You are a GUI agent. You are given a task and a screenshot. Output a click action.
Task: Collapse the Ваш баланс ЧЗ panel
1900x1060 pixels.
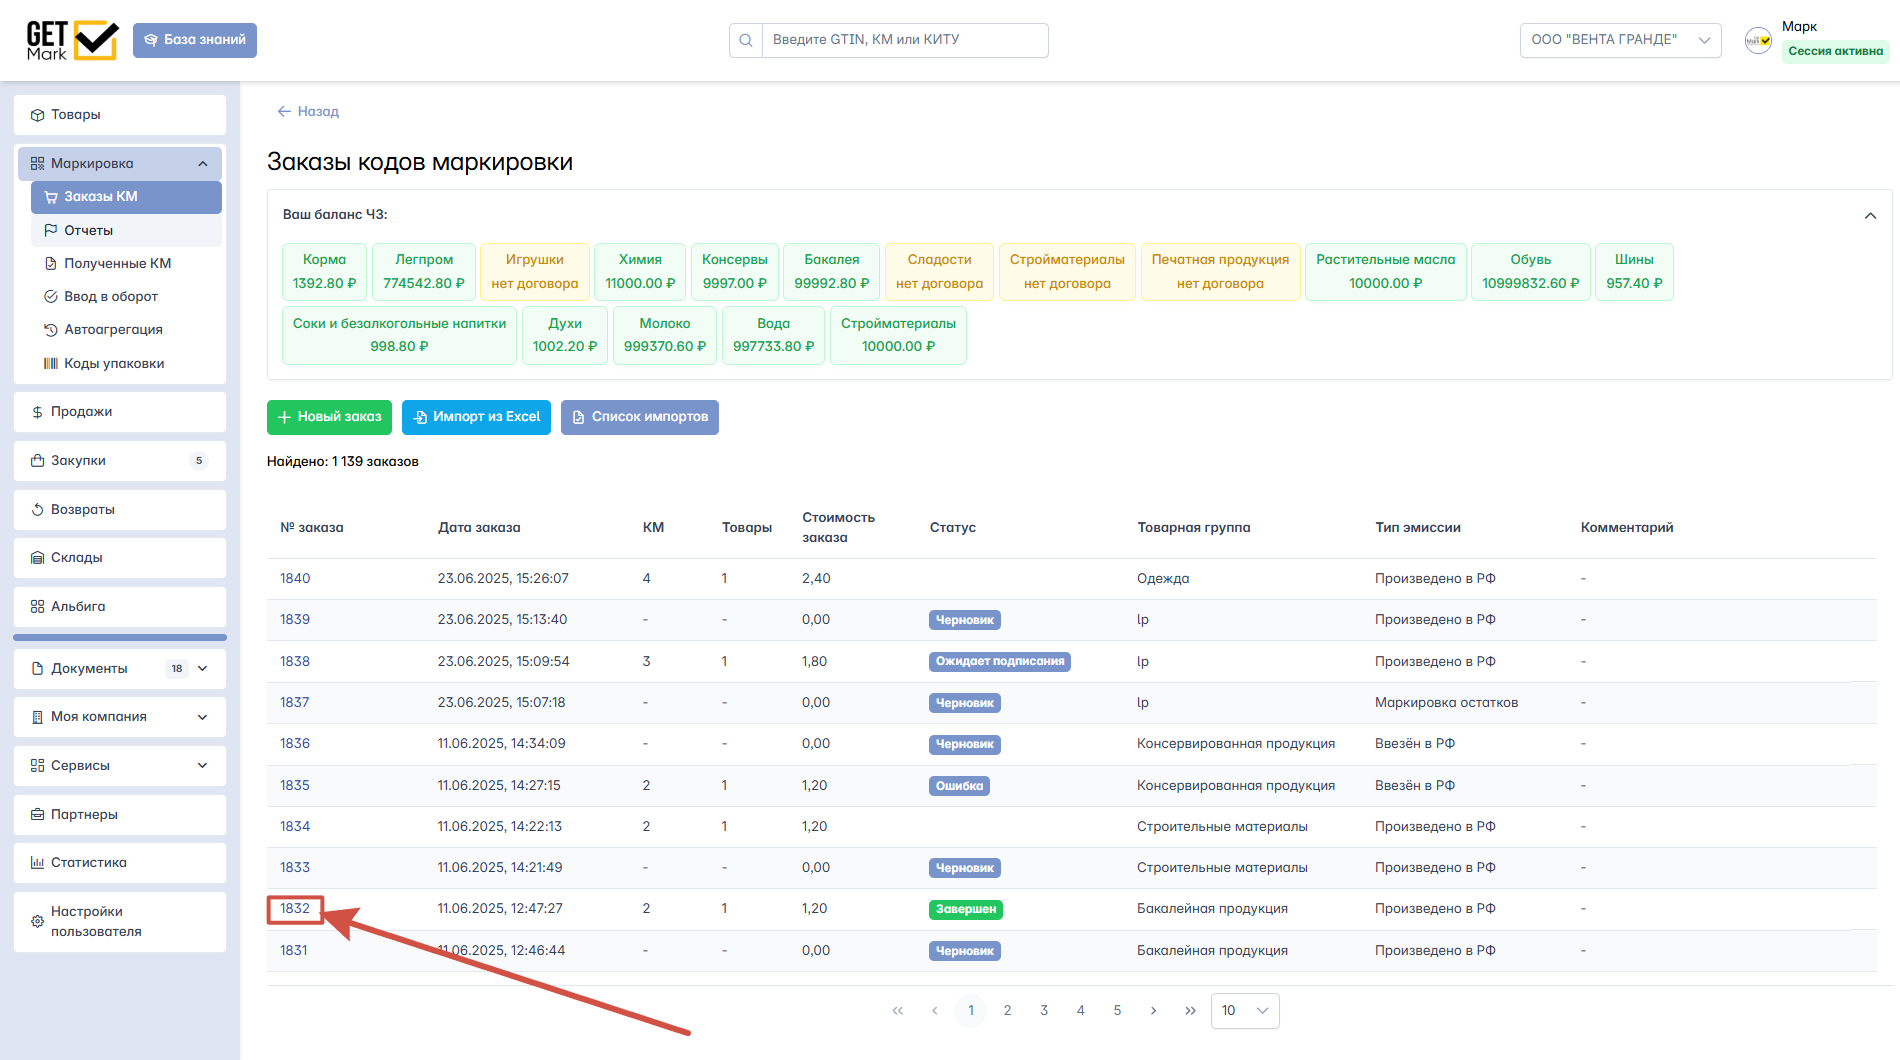tap(1870, 216)
